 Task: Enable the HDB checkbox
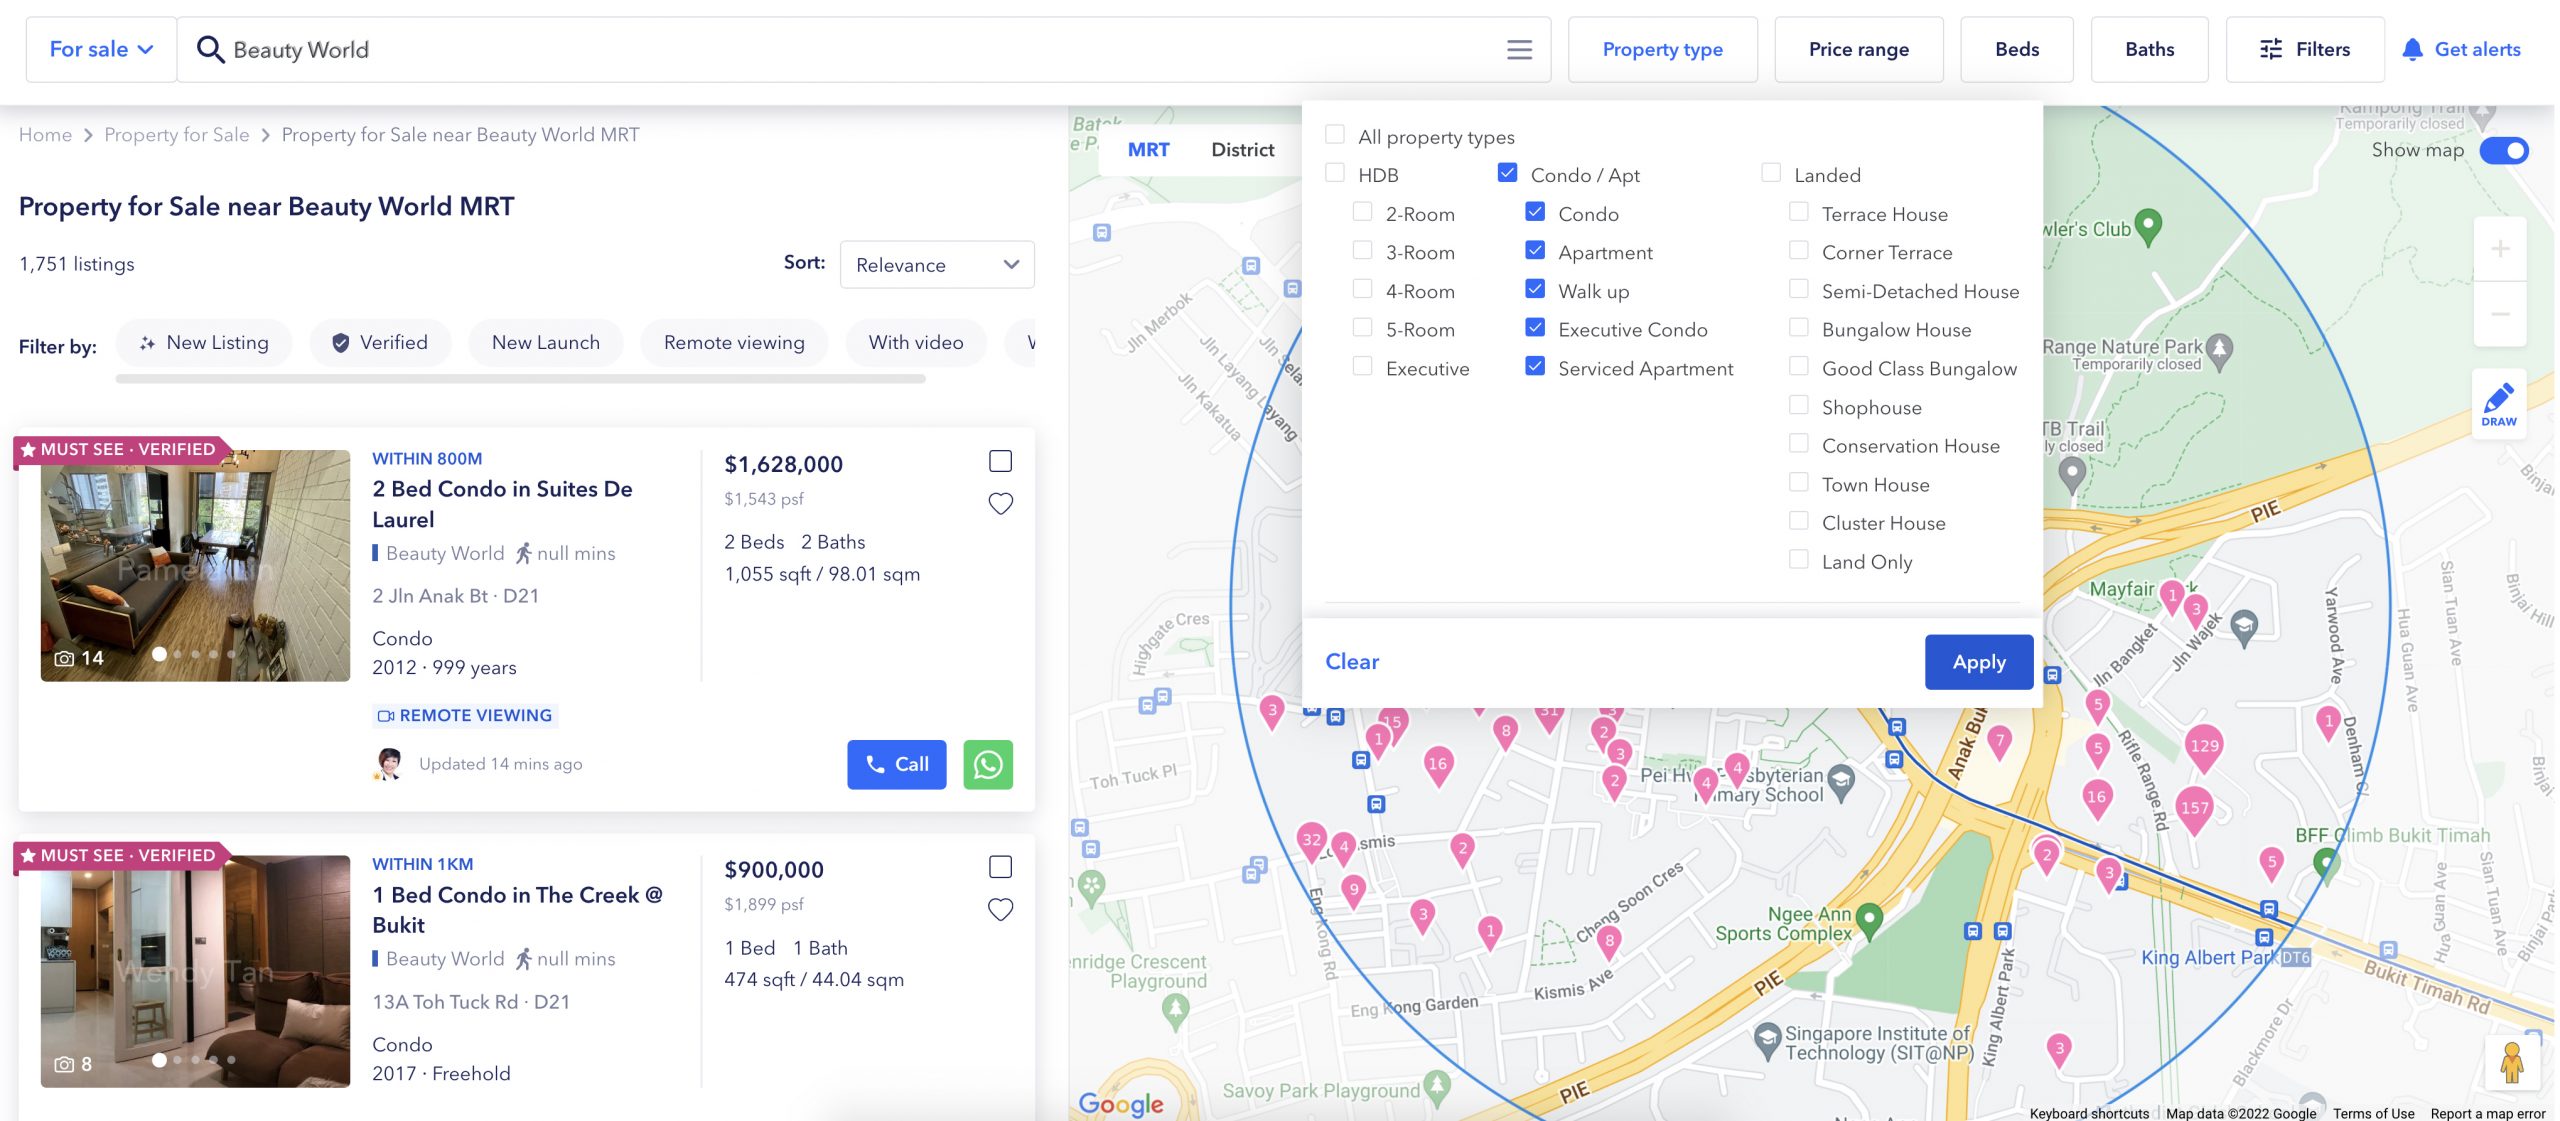tap(1334, 173)
